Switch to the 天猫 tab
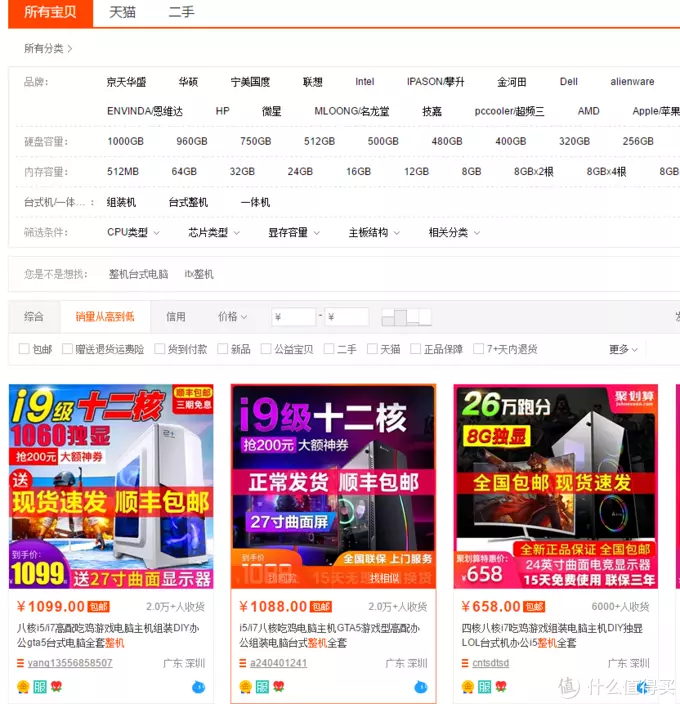This screenshot has width=680, height=704. (x=122, y=12)
